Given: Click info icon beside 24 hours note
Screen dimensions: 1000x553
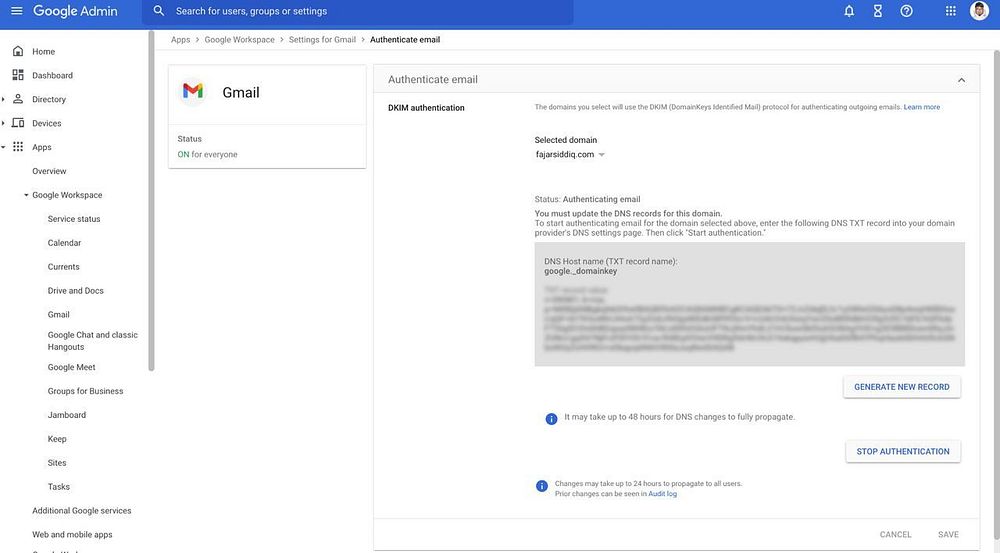Looking at the screenshot, I should [x=541, y=486].
